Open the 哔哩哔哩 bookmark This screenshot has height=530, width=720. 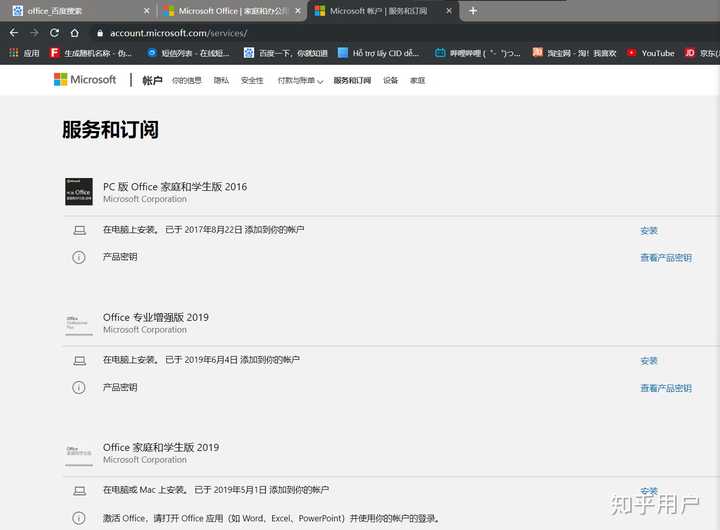(478, 53)
